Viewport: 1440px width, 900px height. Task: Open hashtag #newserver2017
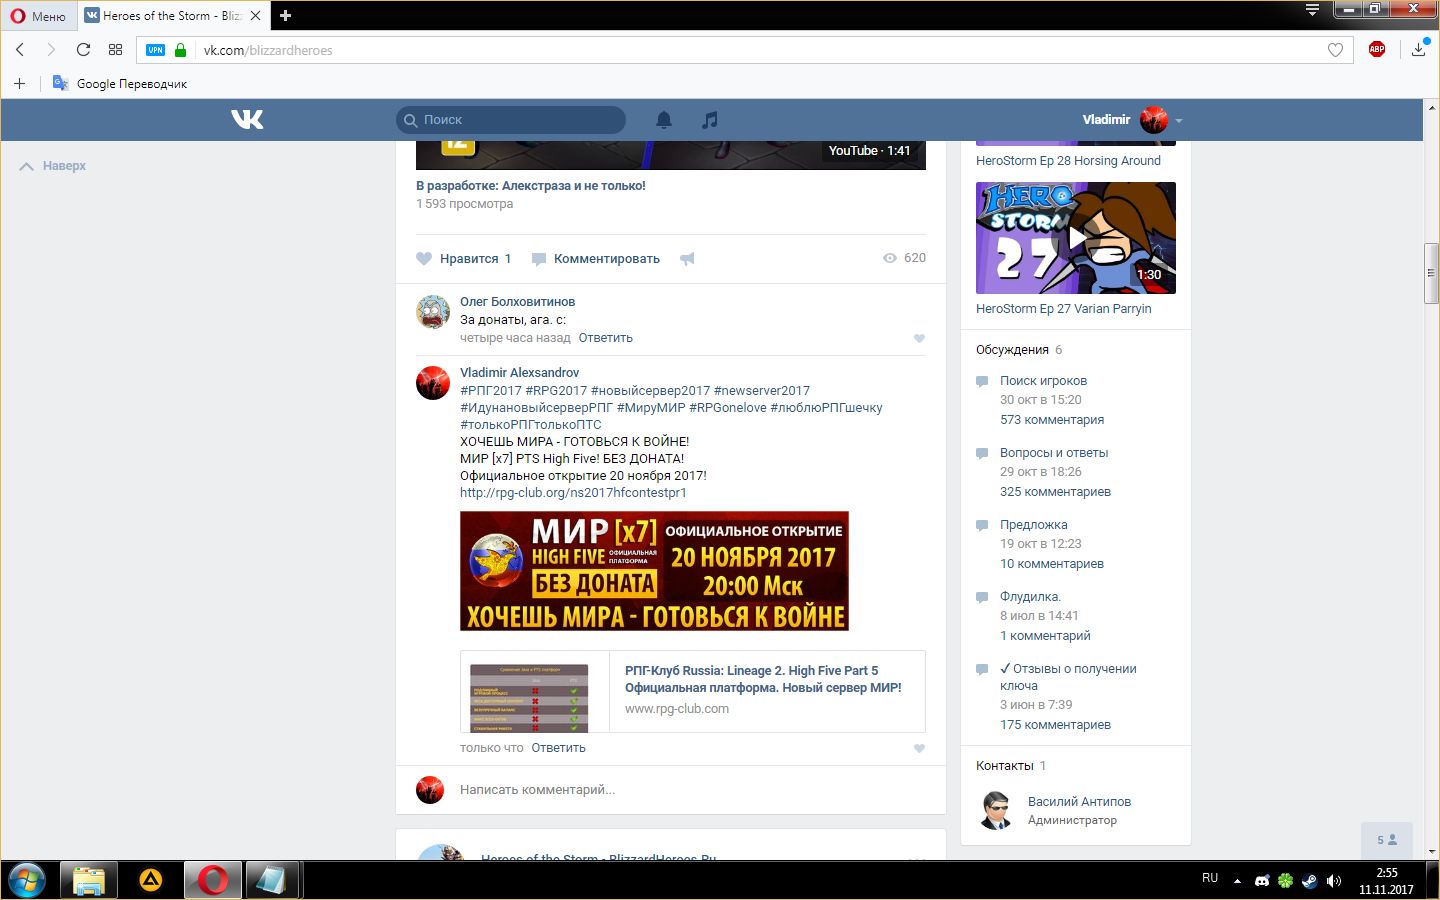[x=762, y=390]
